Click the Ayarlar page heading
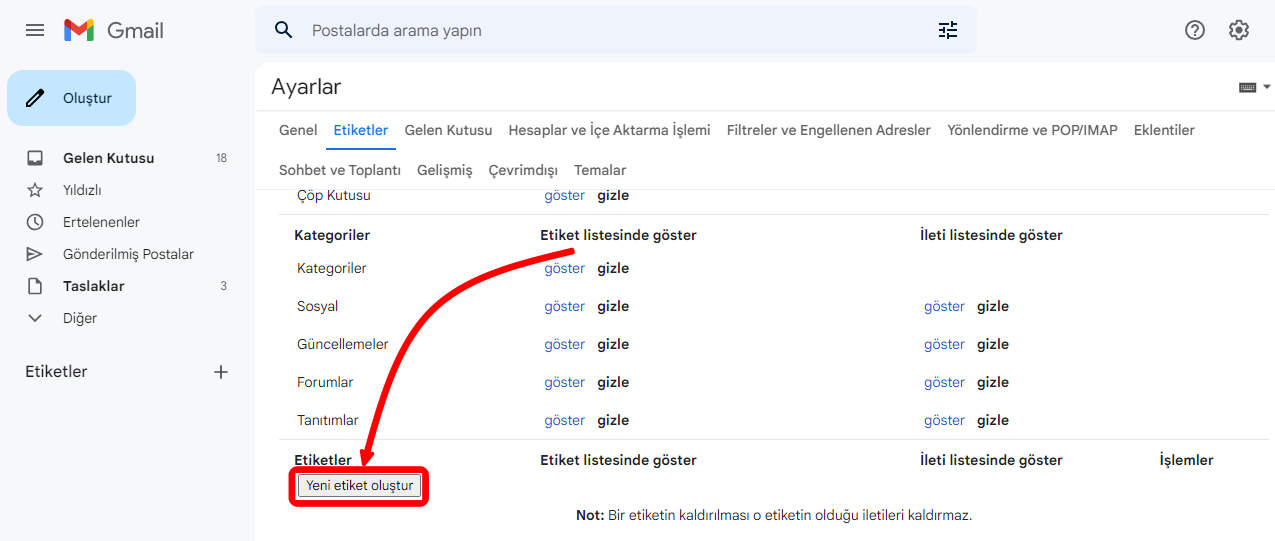The height and width of the screenshot is (541, 1275). coord(306,87)
